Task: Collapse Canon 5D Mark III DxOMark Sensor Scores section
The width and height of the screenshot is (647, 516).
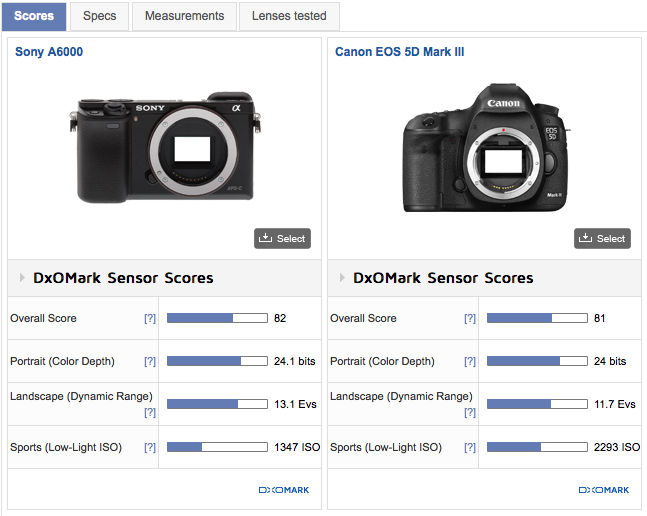Action: coord(342,278)
